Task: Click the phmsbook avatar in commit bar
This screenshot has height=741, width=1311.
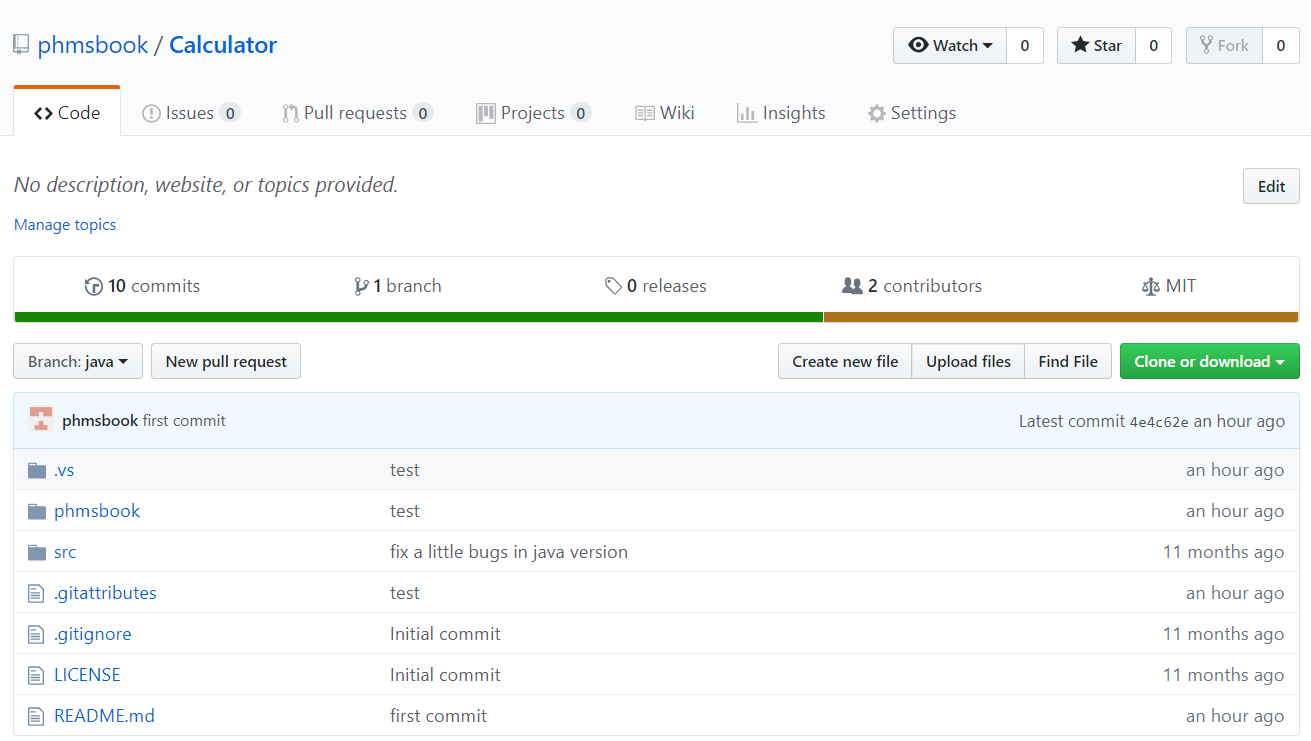Action: click(x=41, y=420)
